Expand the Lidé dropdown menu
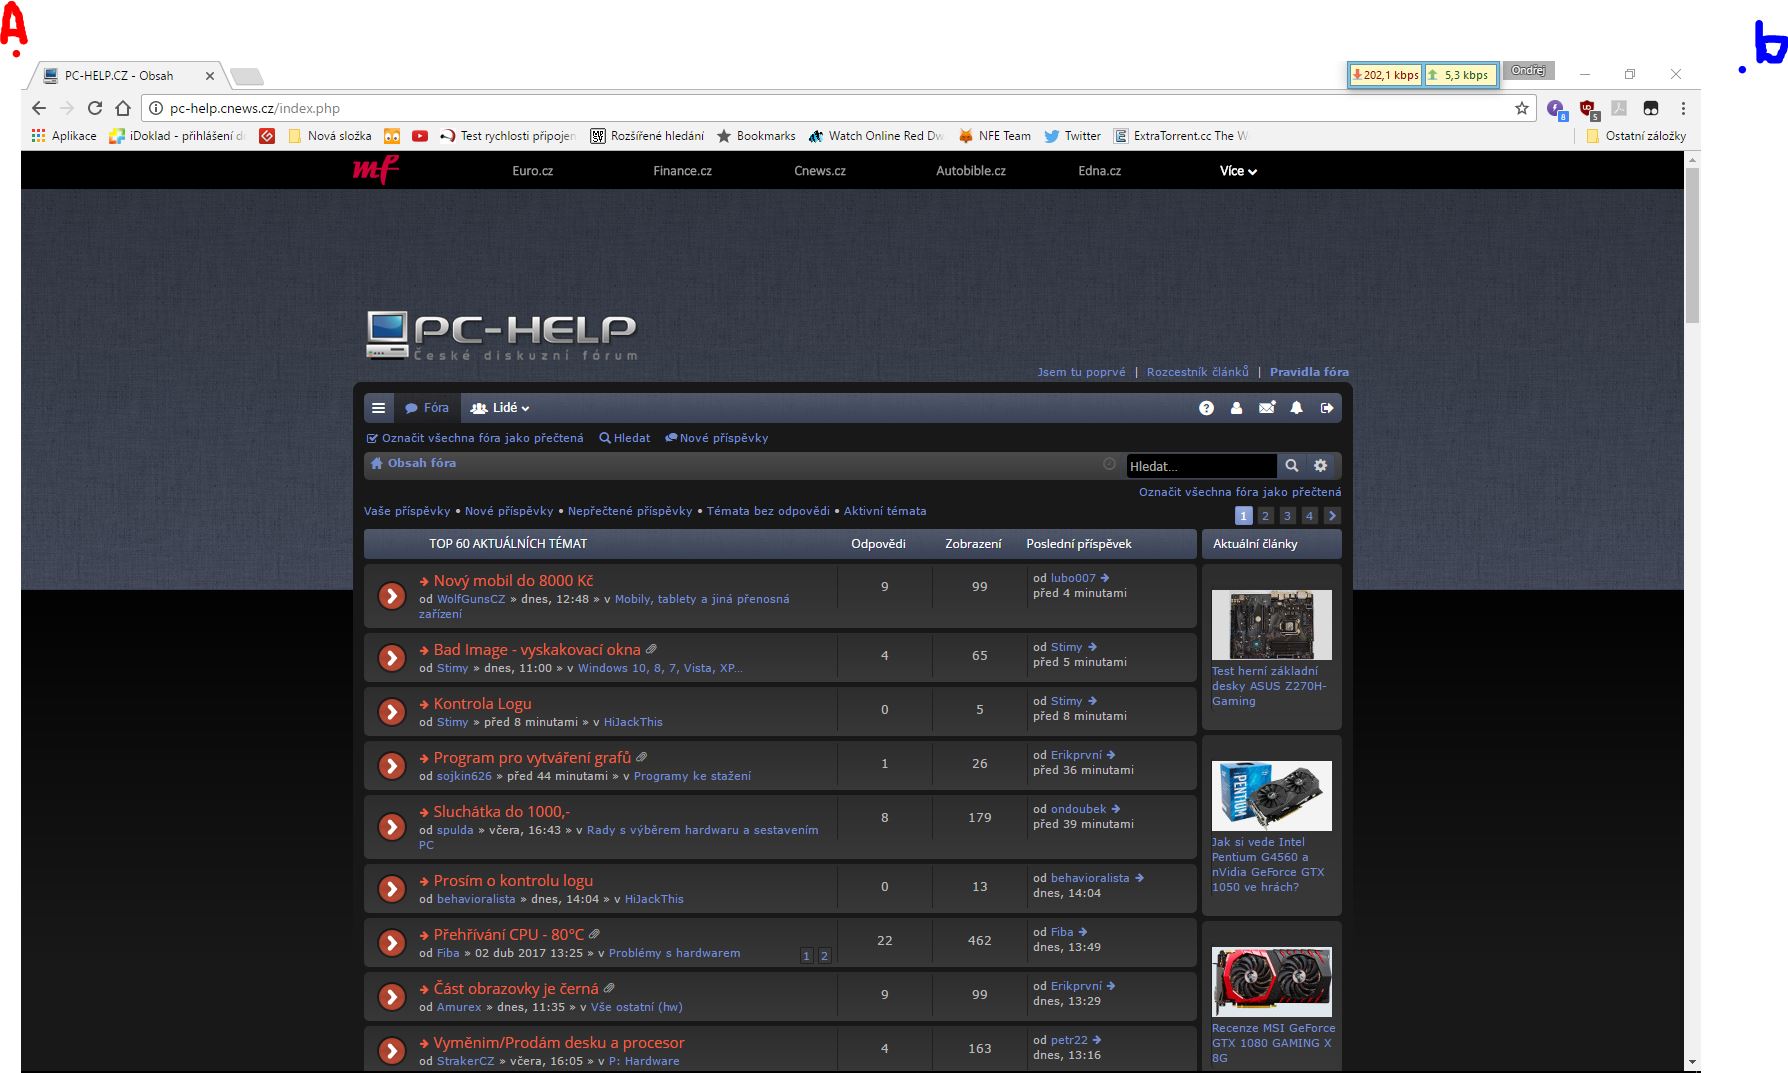 coord(500,408)
